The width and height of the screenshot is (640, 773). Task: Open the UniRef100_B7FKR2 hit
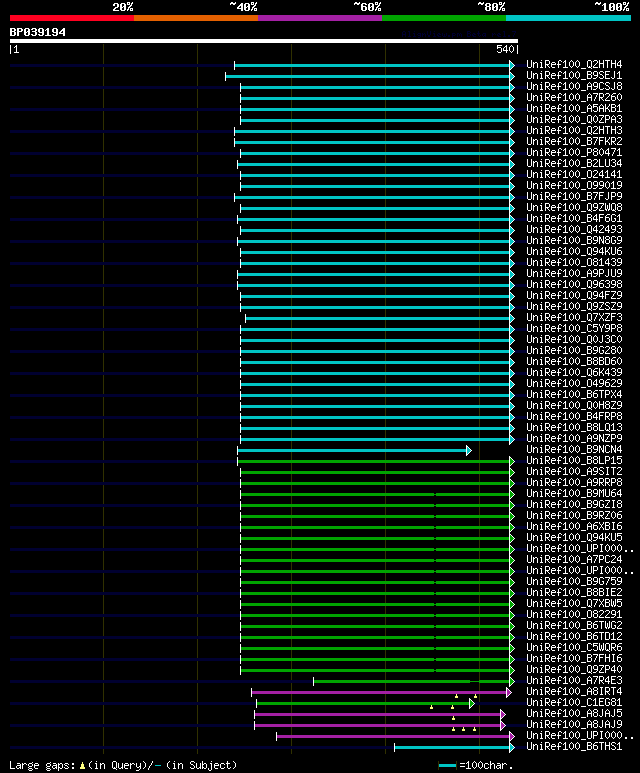coord(574,141)
